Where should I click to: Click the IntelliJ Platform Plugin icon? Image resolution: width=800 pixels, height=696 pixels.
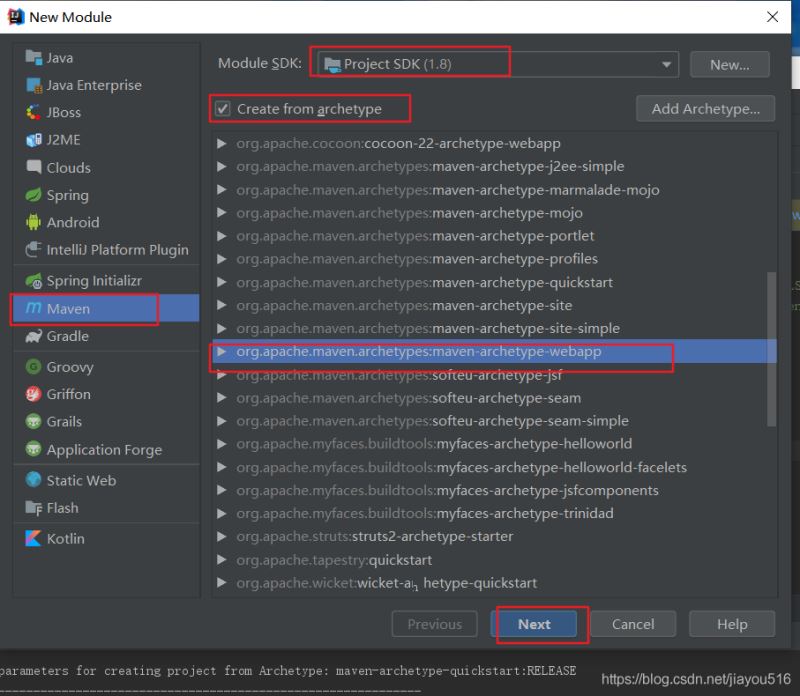pos(34,250)
